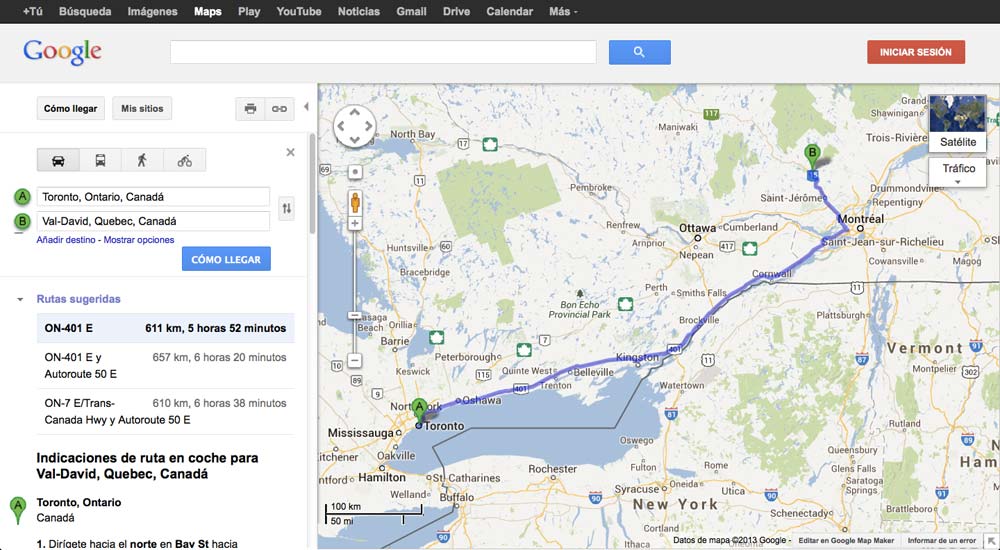Swap start and destination icon
The height and width of the screenshot is (550, 1000).
(286, 208)
